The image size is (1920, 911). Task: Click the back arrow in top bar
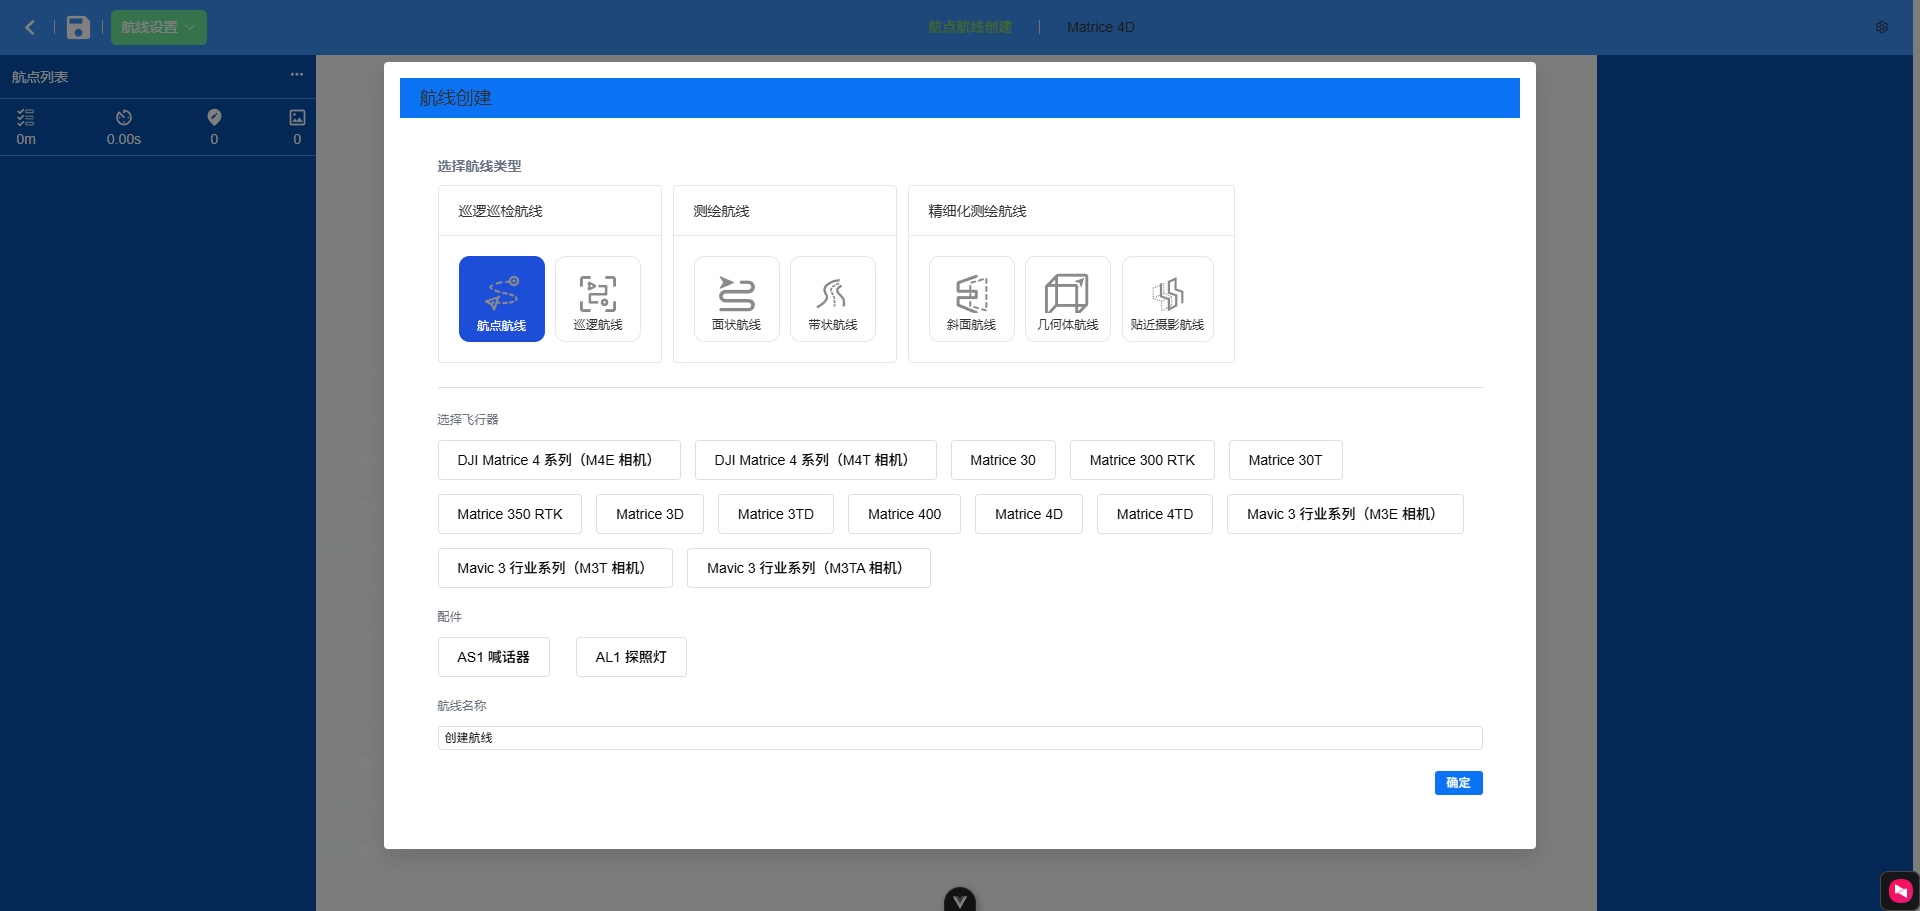click(30, 27)
